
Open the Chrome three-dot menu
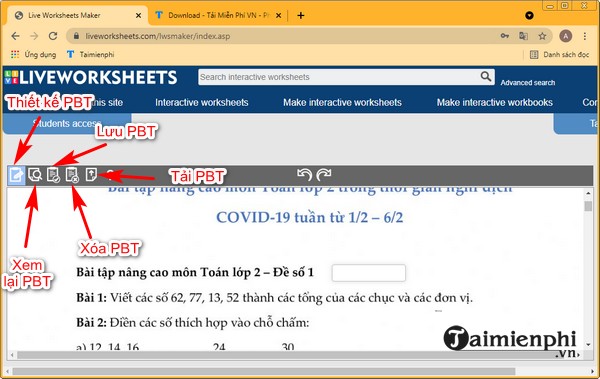pyautogui.click(x=585, y=36)
